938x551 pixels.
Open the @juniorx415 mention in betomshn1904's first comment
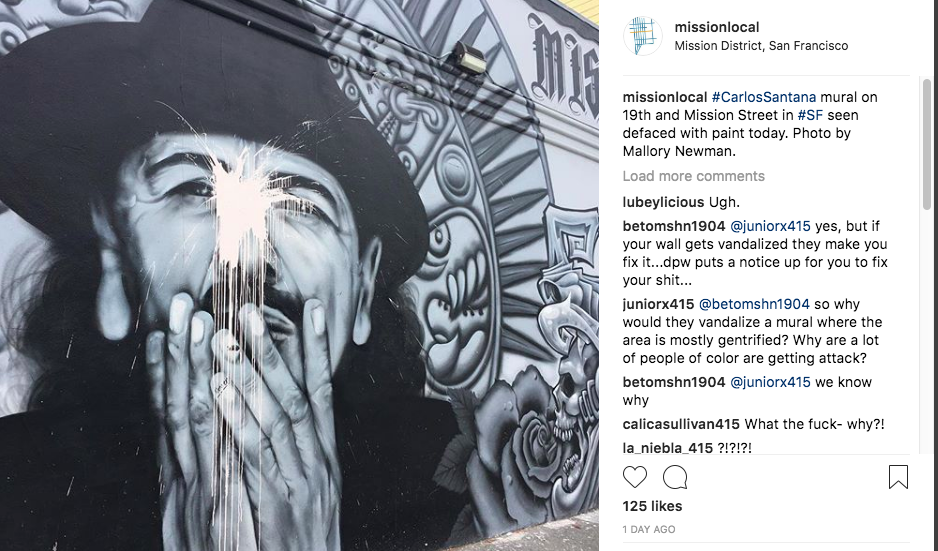pos(770,226)
